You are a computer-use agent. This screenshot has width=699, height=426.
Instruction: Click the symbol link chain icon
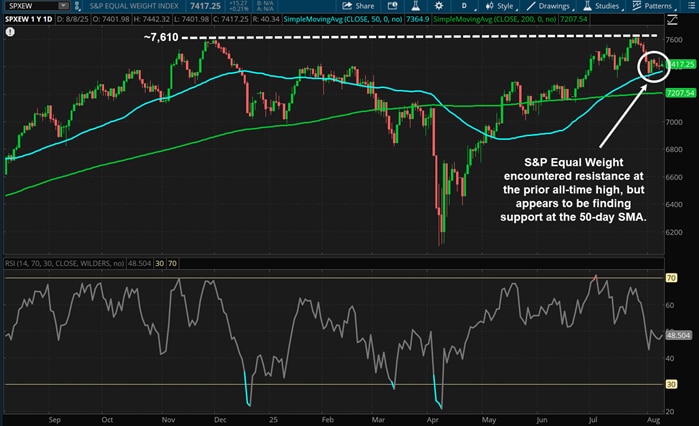[77, 6]
